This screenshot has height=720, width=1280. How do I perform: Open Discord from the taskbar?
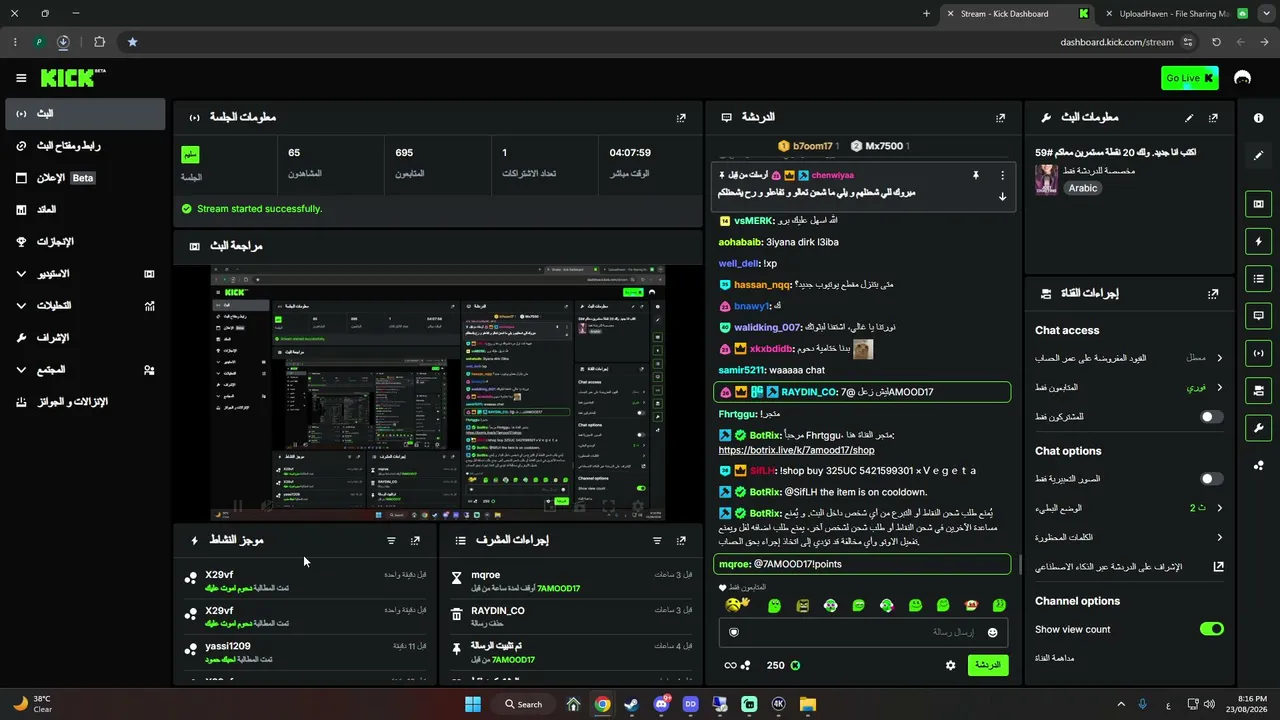click(x=661, y=704)
